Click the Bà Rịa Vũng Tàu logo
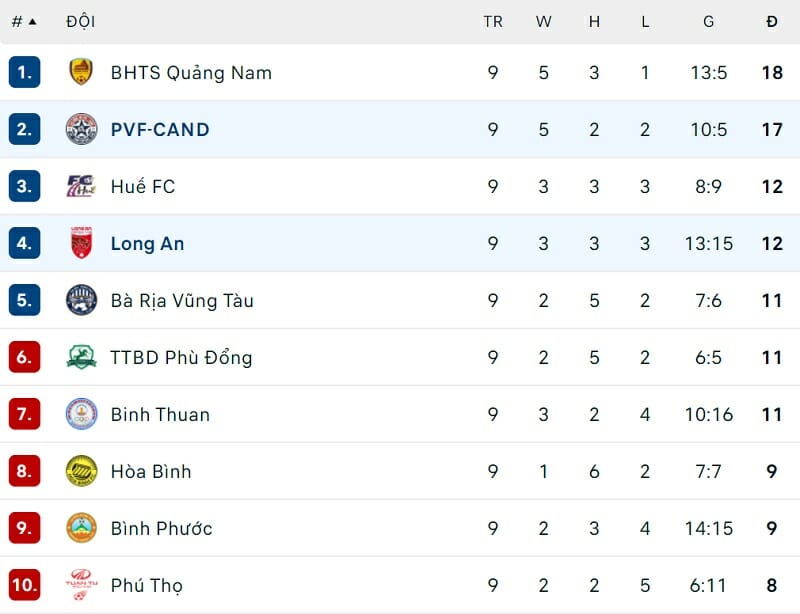 point(81,300)
